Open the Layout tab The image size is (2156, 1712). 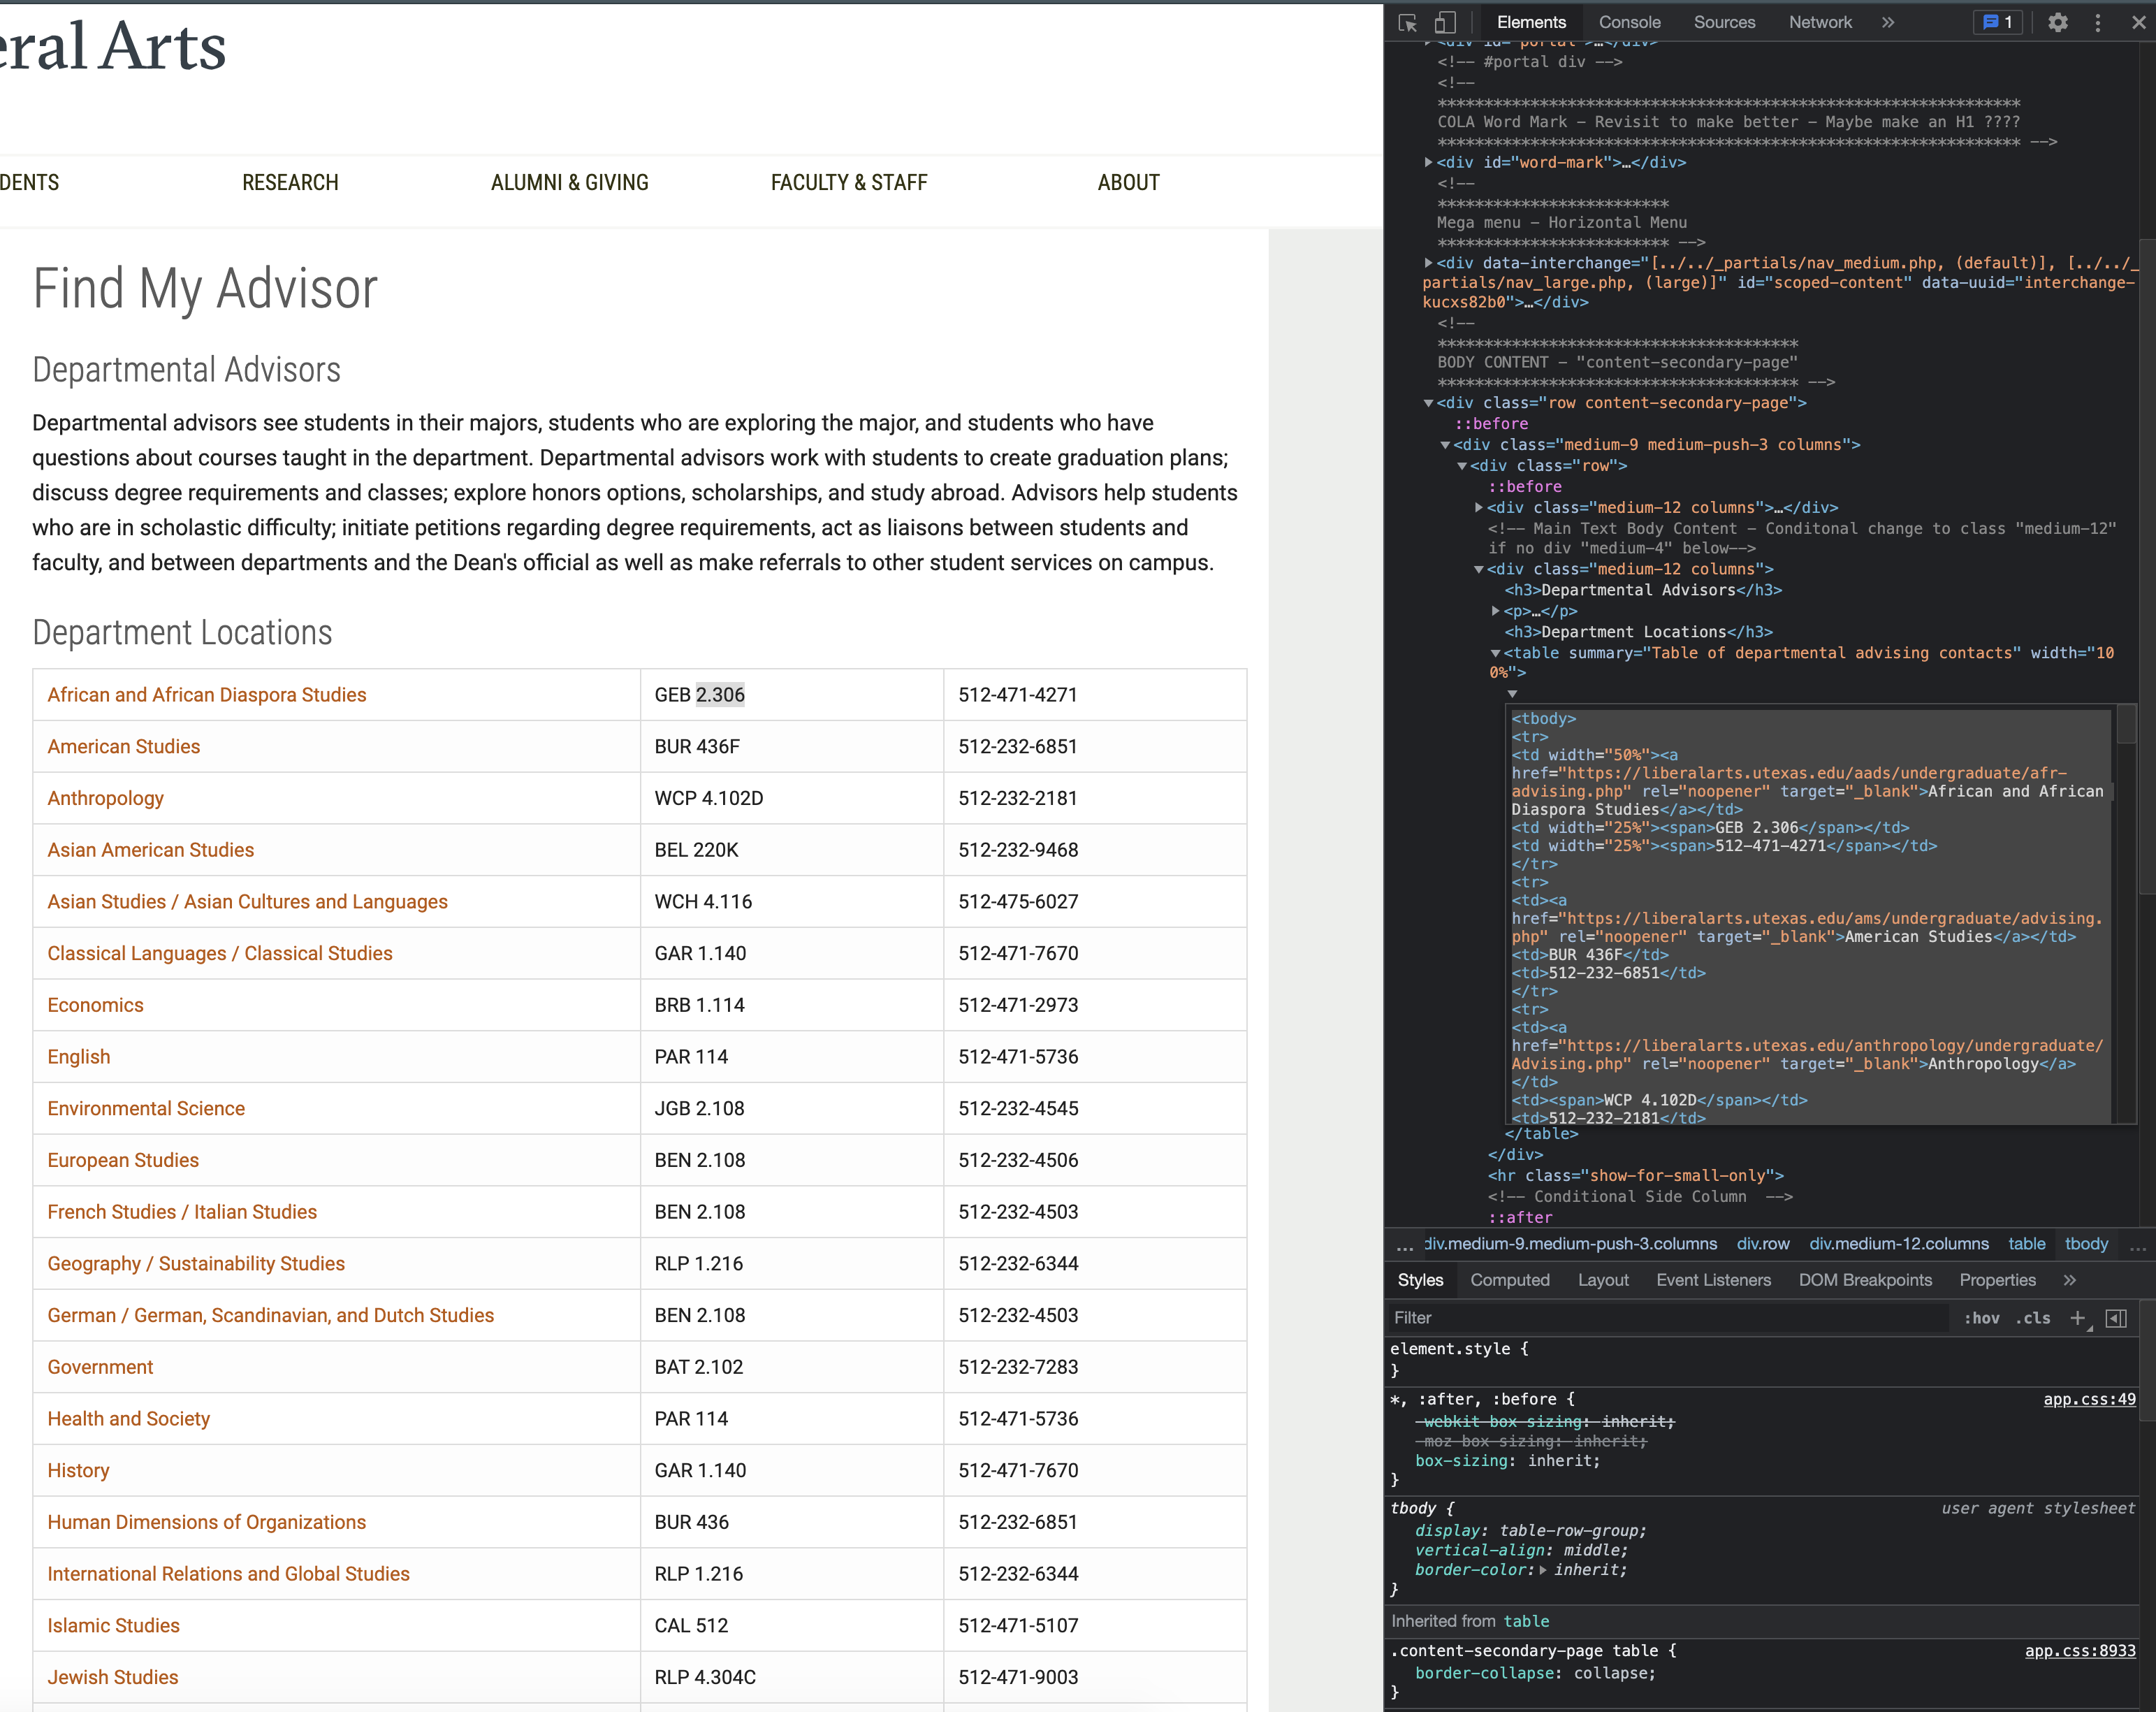coord(1603,1280)
